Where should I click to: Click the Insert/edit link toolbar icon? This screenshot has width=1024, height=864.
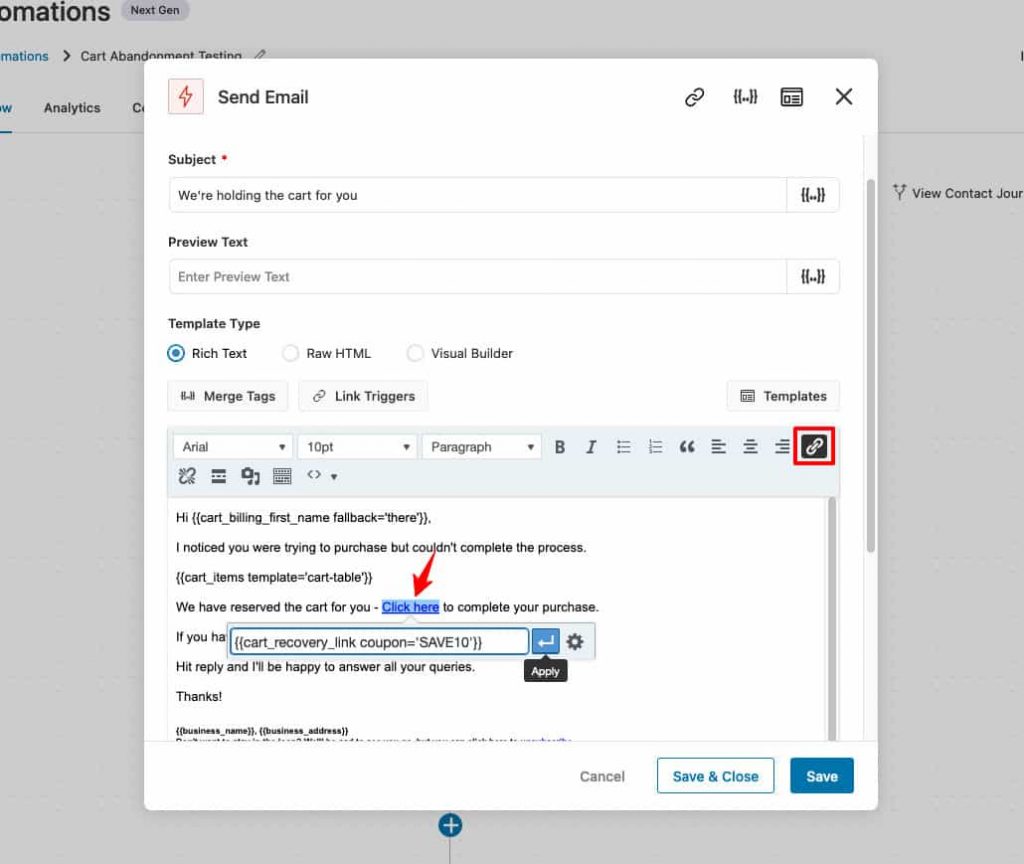(x=814, y=447)
